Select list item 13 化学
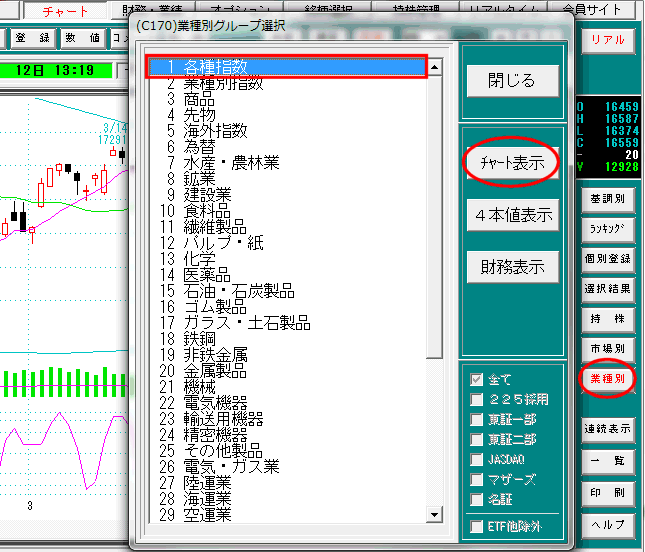The height and width of the screenshot is (552, 645). coord(287,259)
